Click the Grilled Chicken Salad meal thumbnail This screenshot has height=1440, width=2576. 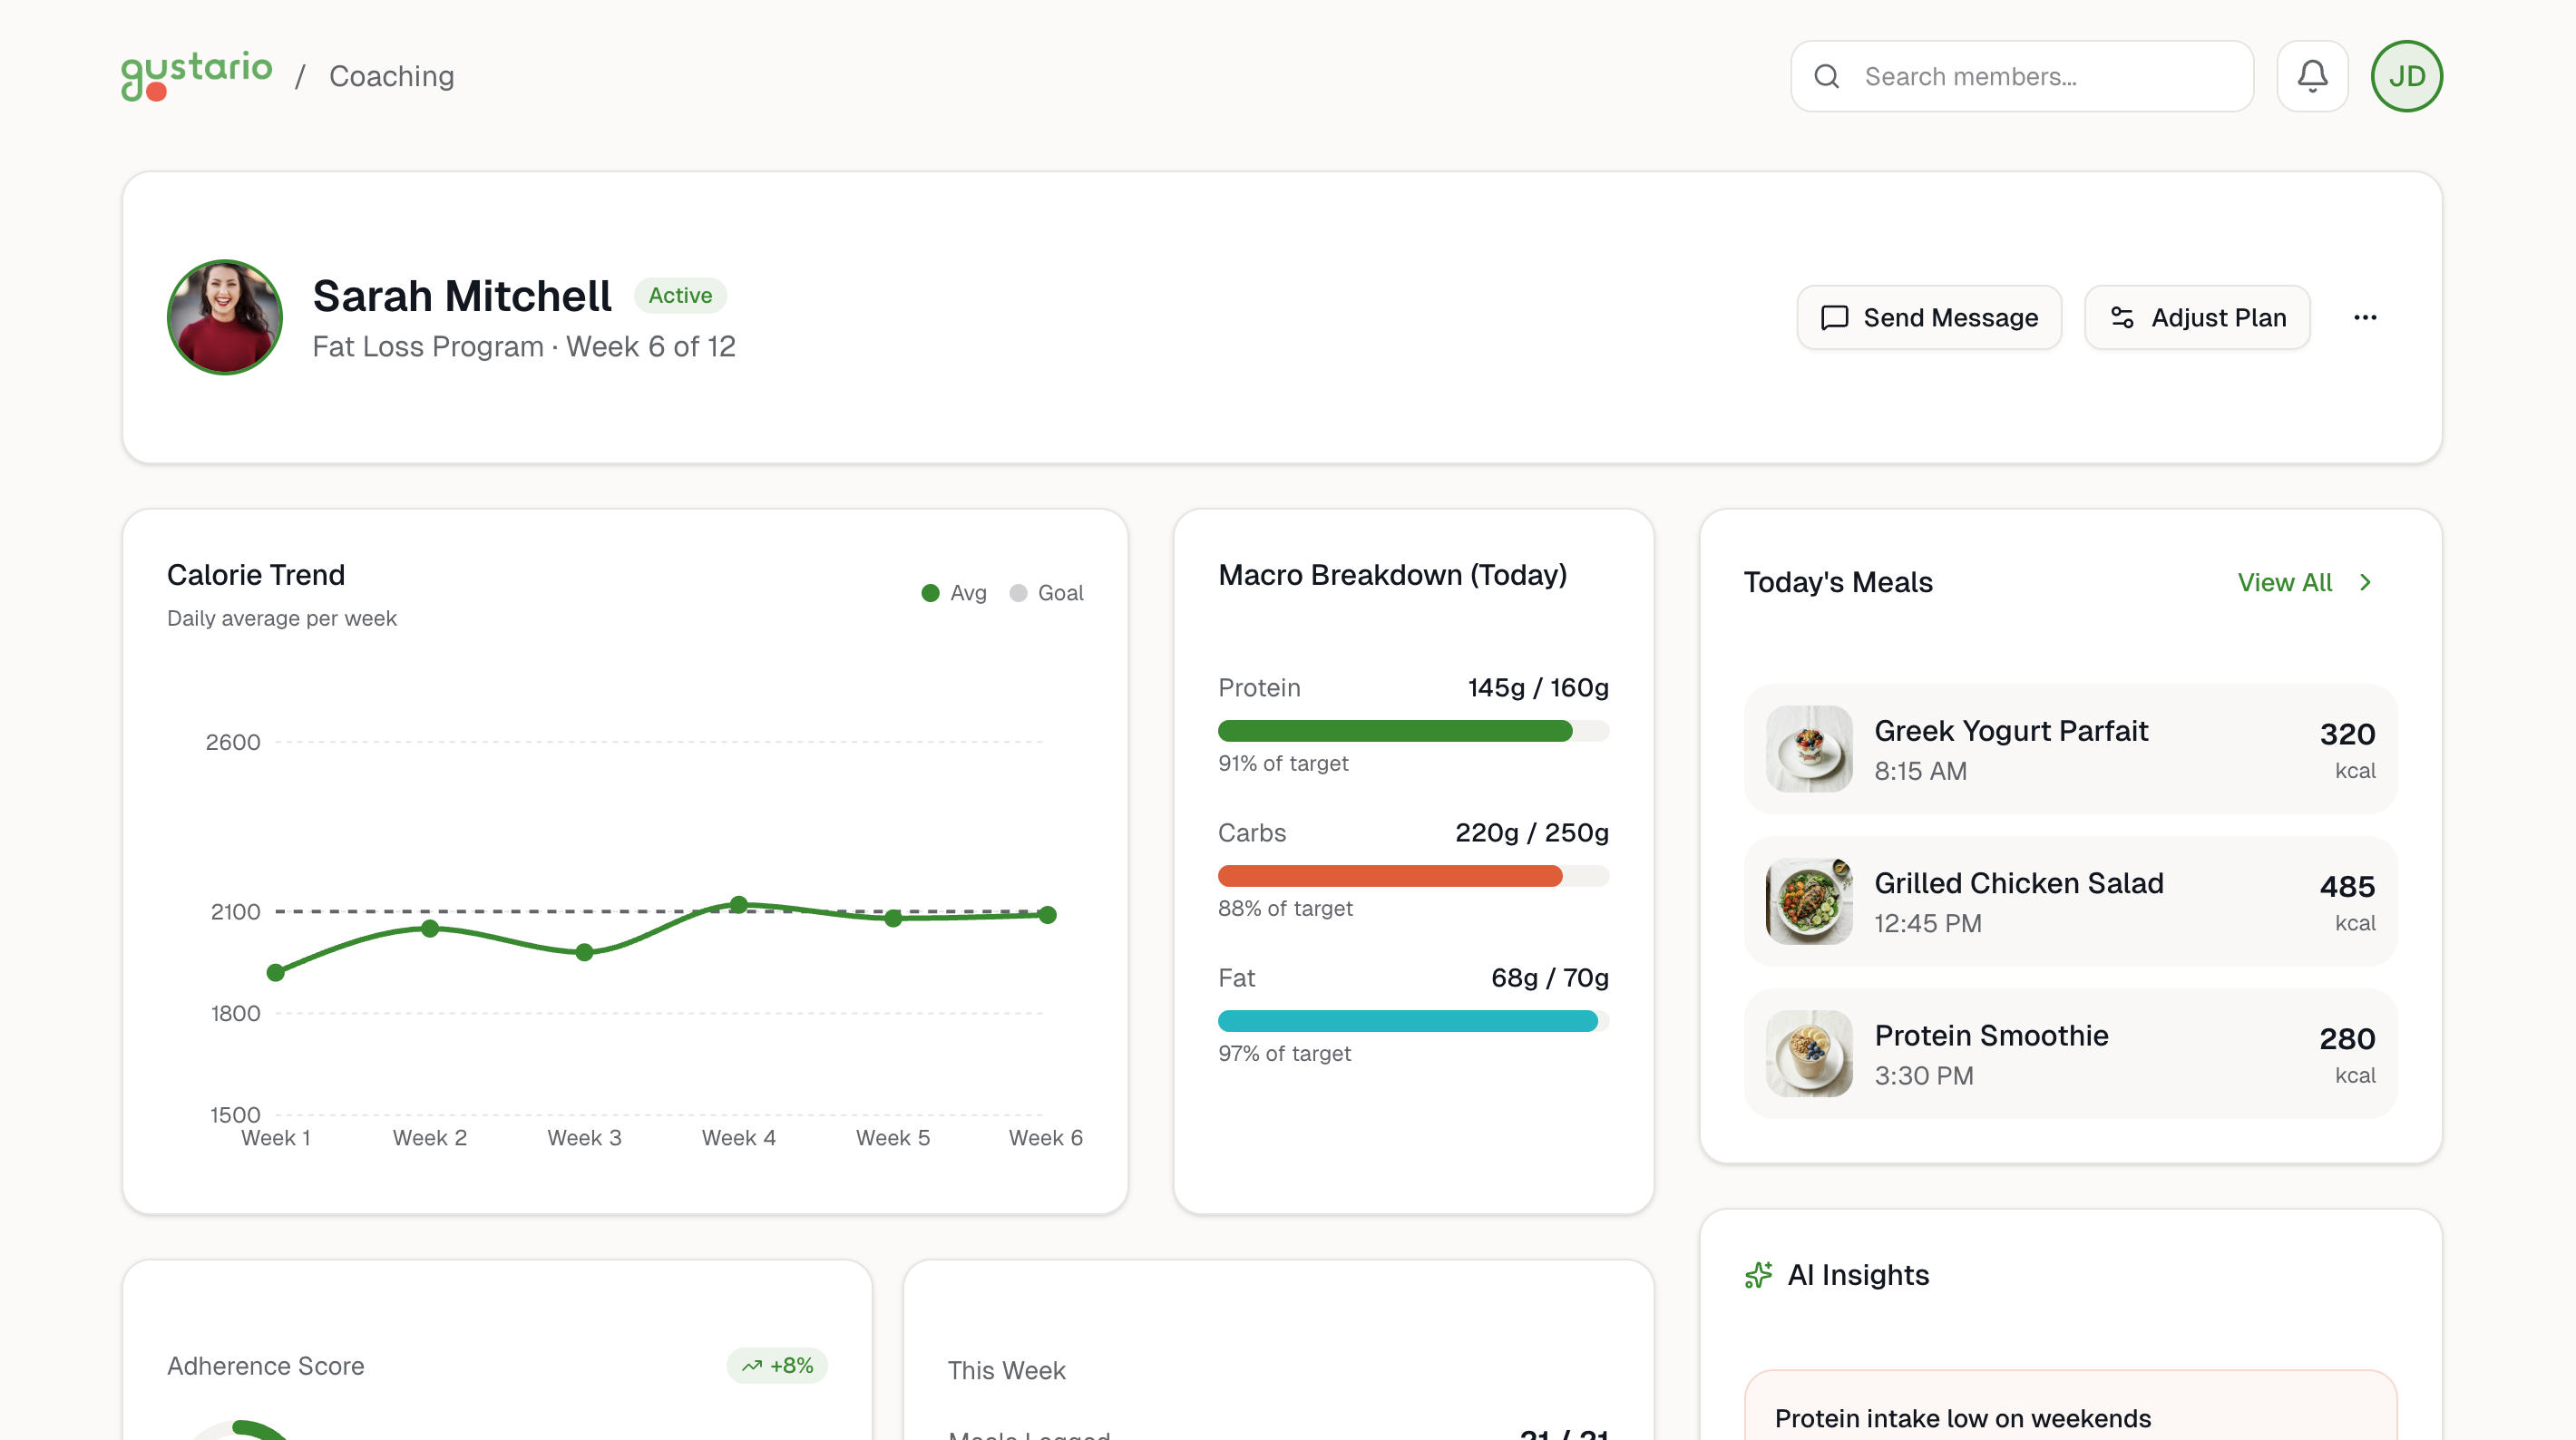pyautogui.click(x=1810, y=901)
